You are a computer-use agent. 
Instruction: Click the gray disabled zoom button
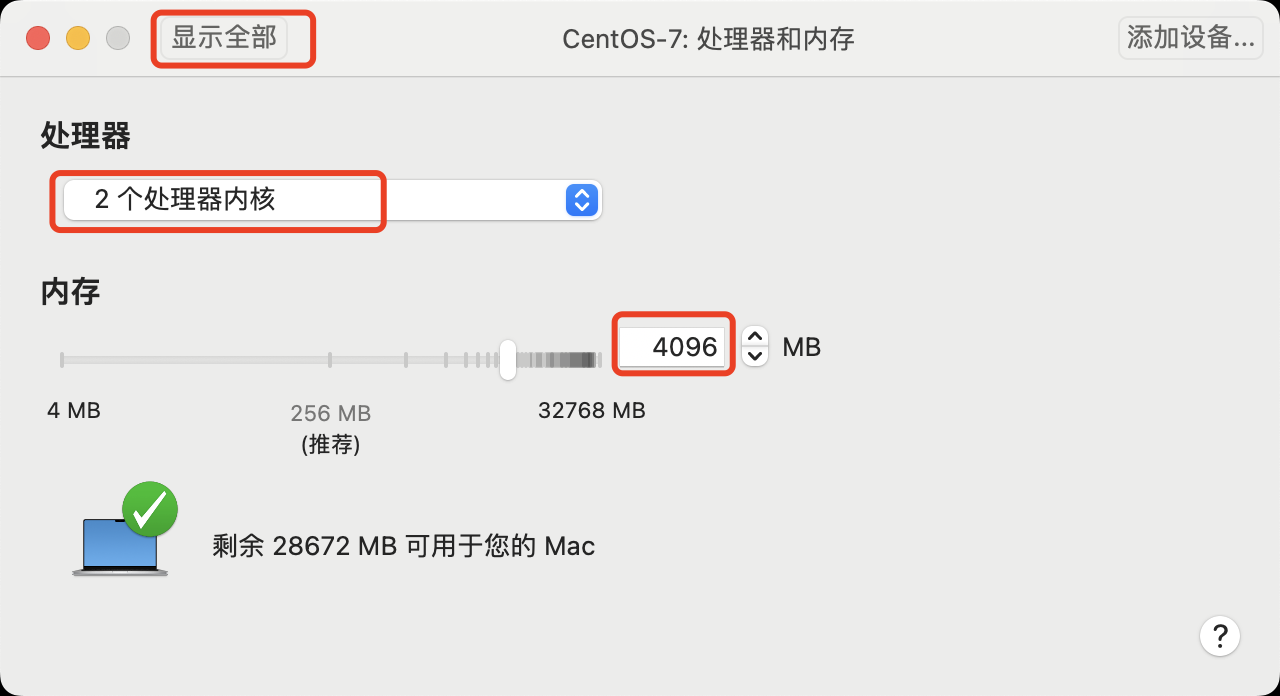click(x=118, y=38)
